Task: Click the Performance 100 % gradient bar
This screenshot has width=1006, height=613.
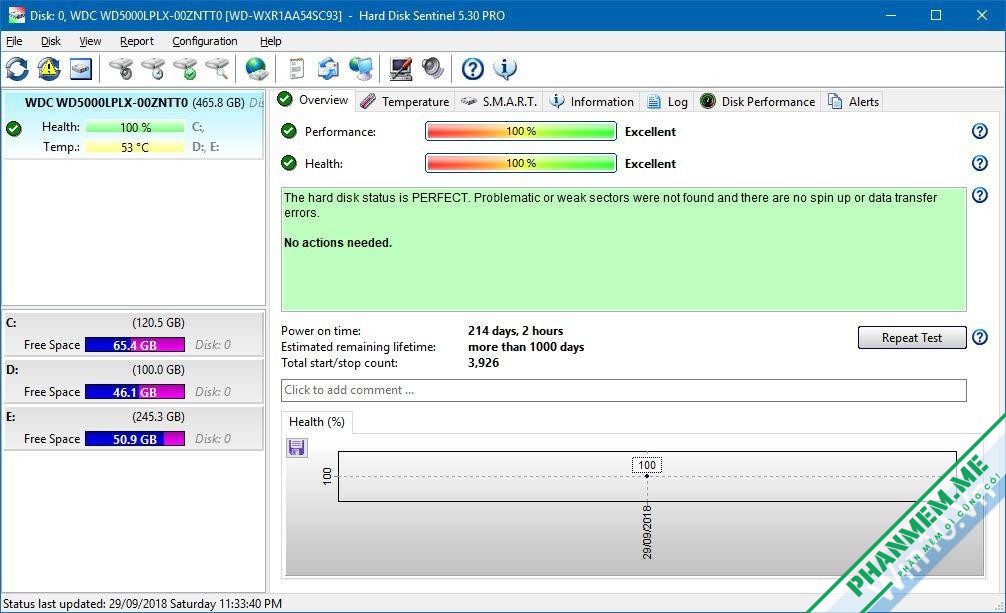Action: (x=520, y=131)
